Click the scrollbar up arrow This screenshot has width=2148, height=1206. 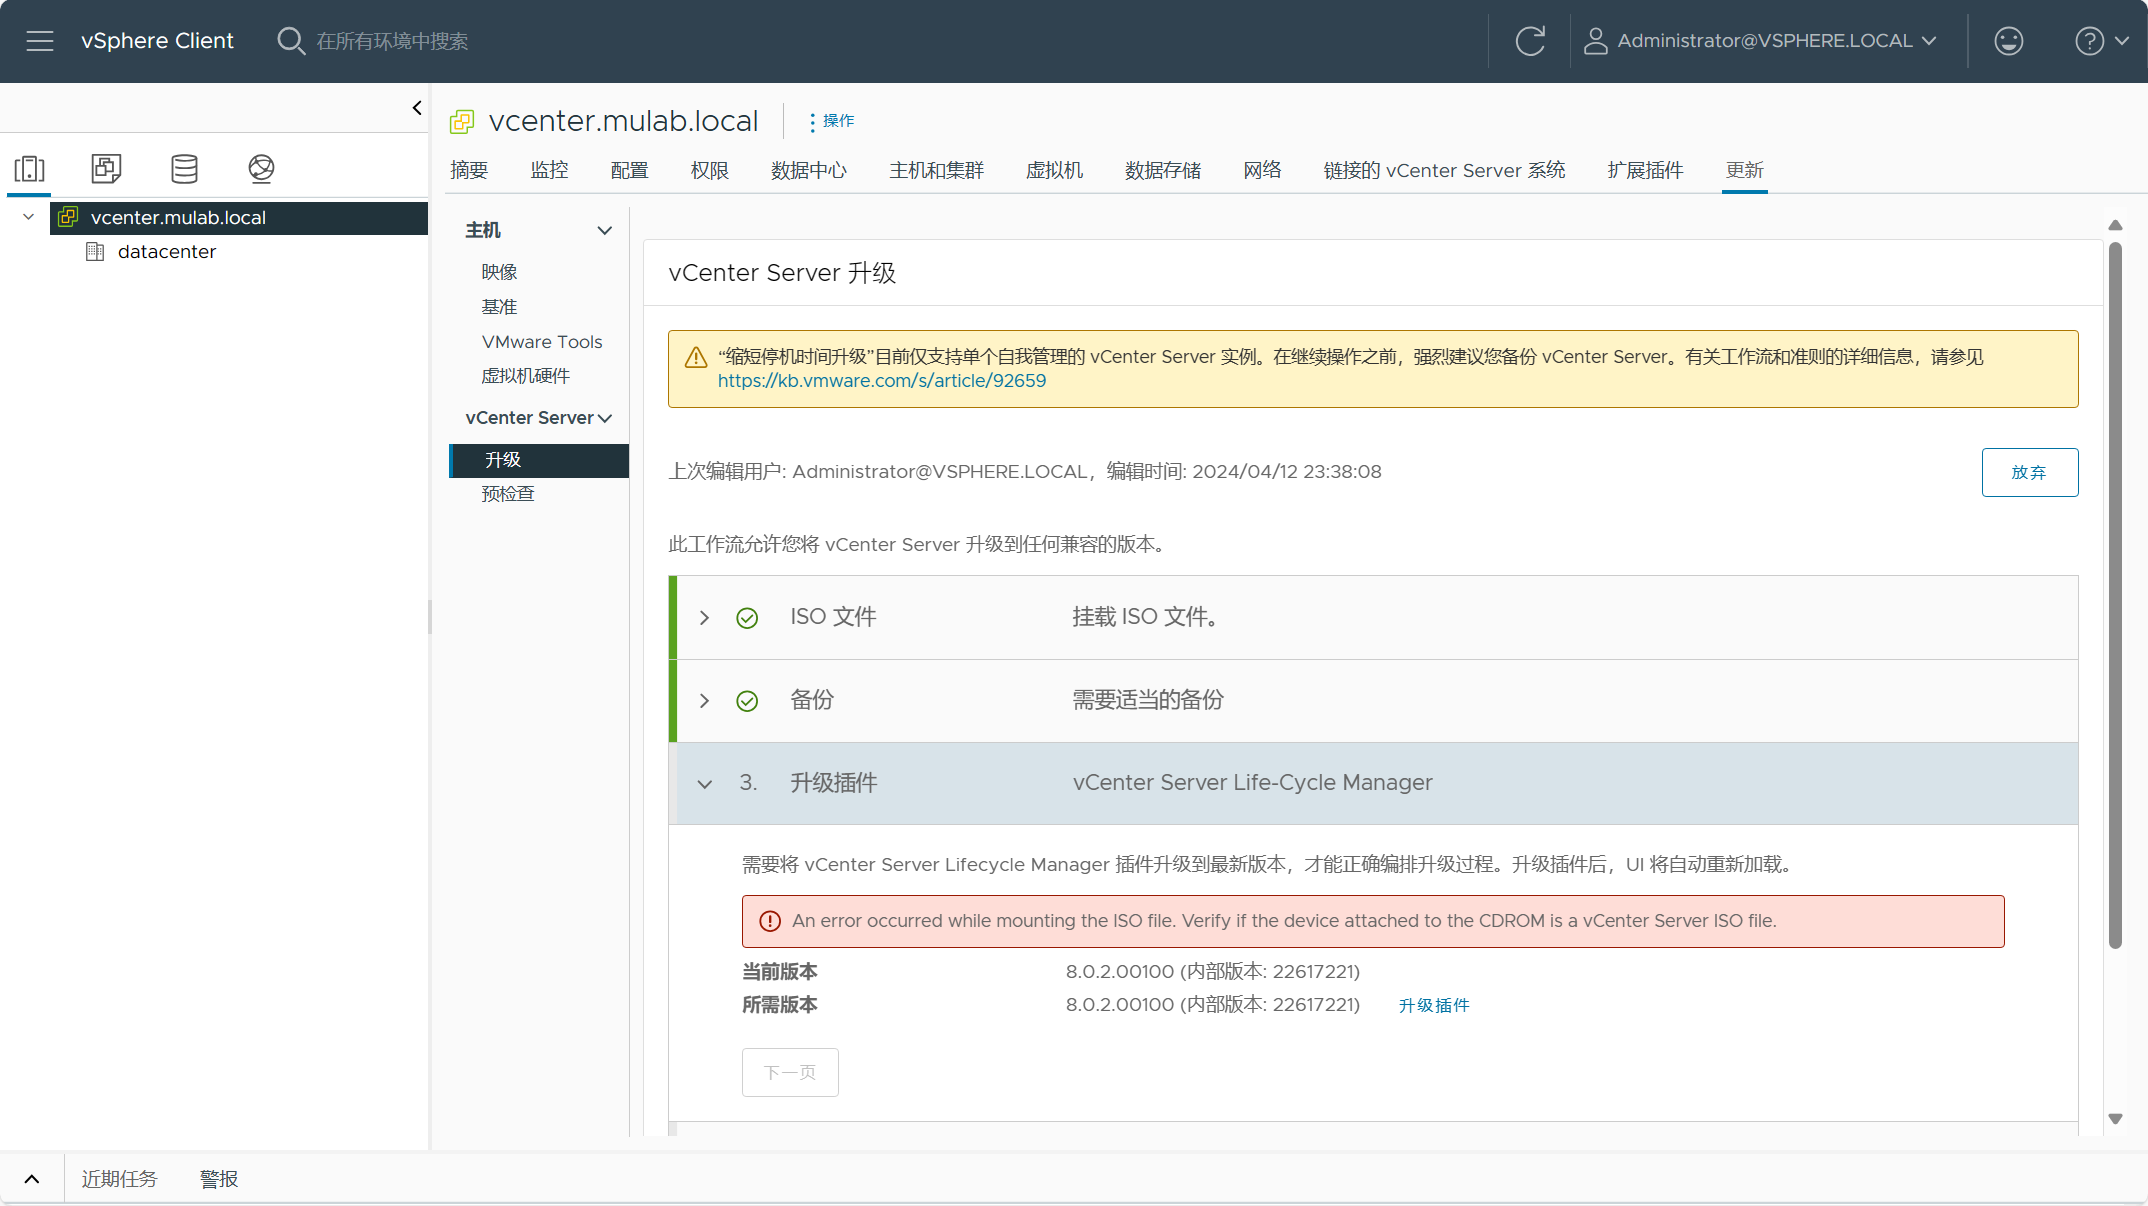[2115, 225]
